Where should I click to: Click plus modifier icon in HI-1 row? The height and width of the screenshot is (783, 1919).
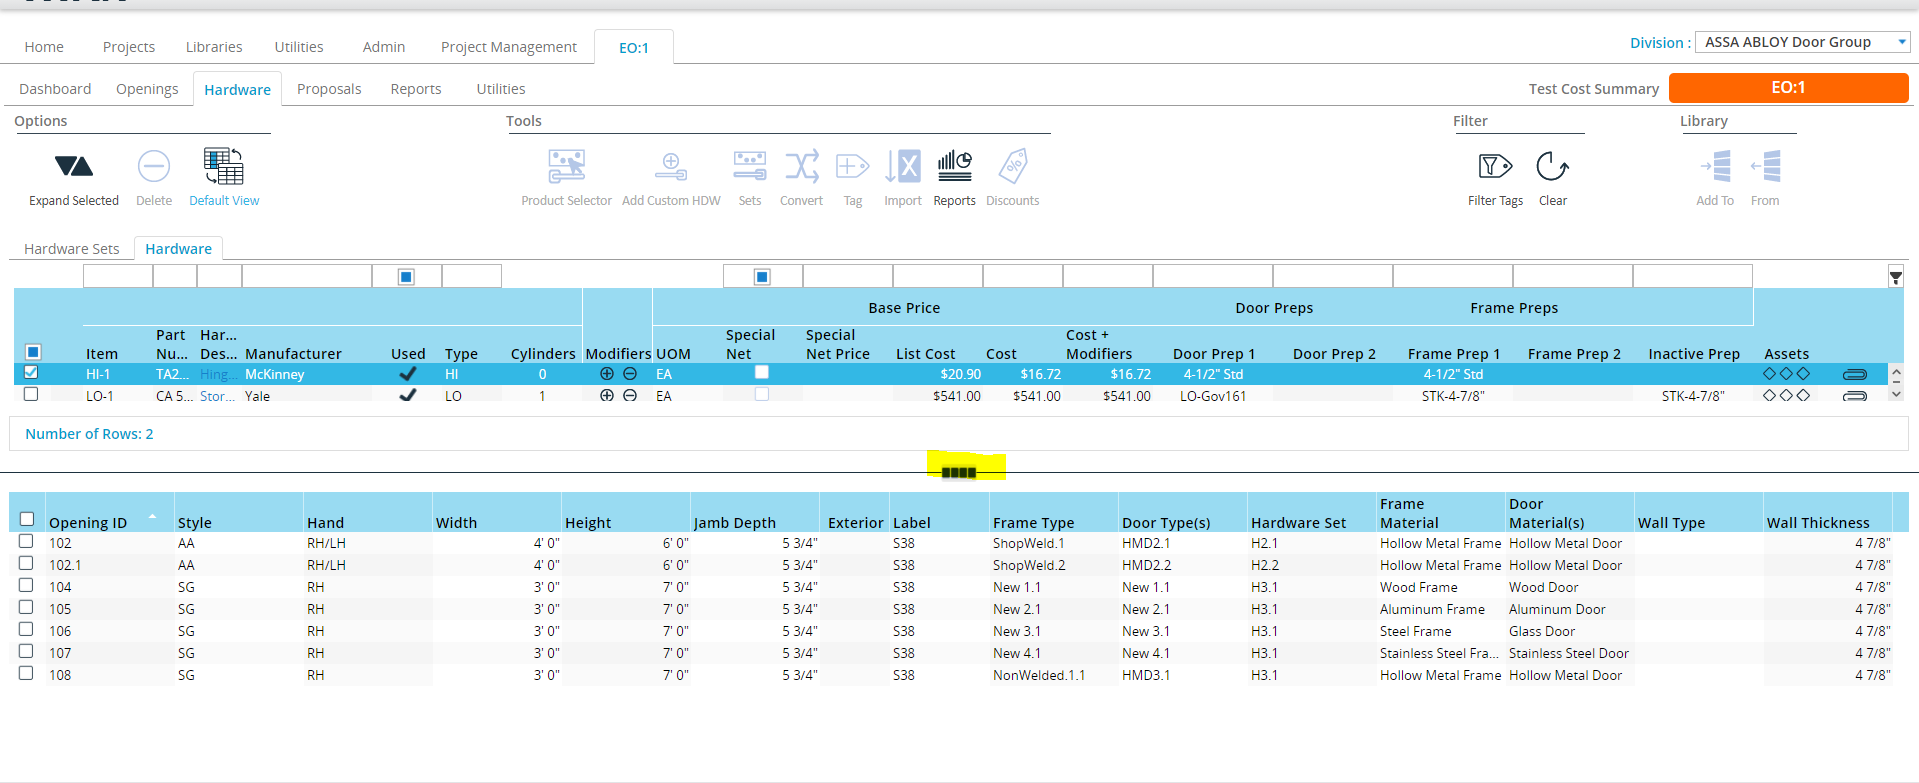(x=606, y=374)
